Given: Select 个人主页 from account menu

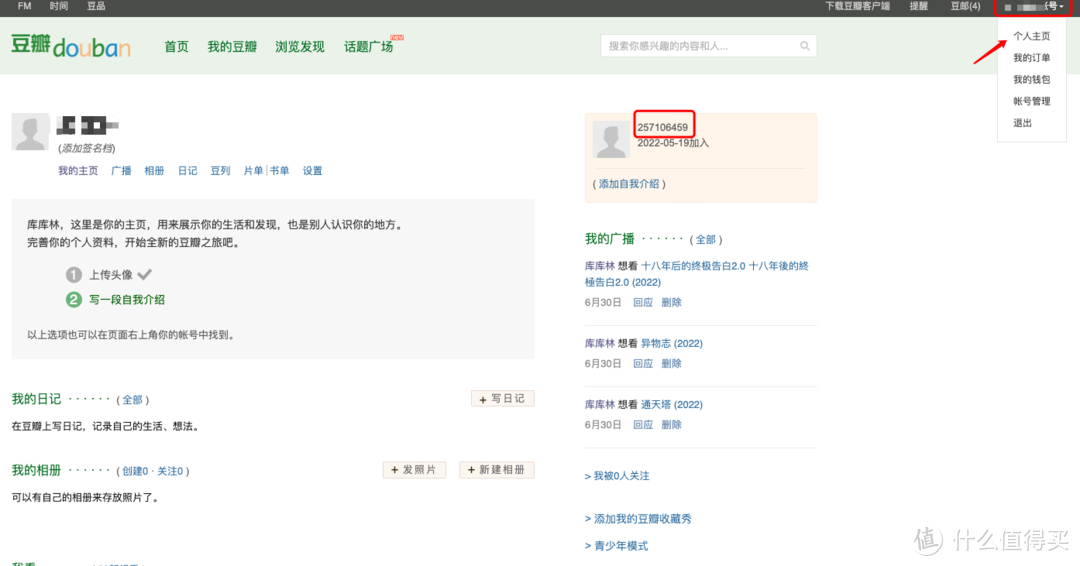Looking at the screenshot, I should [1031, 36].
